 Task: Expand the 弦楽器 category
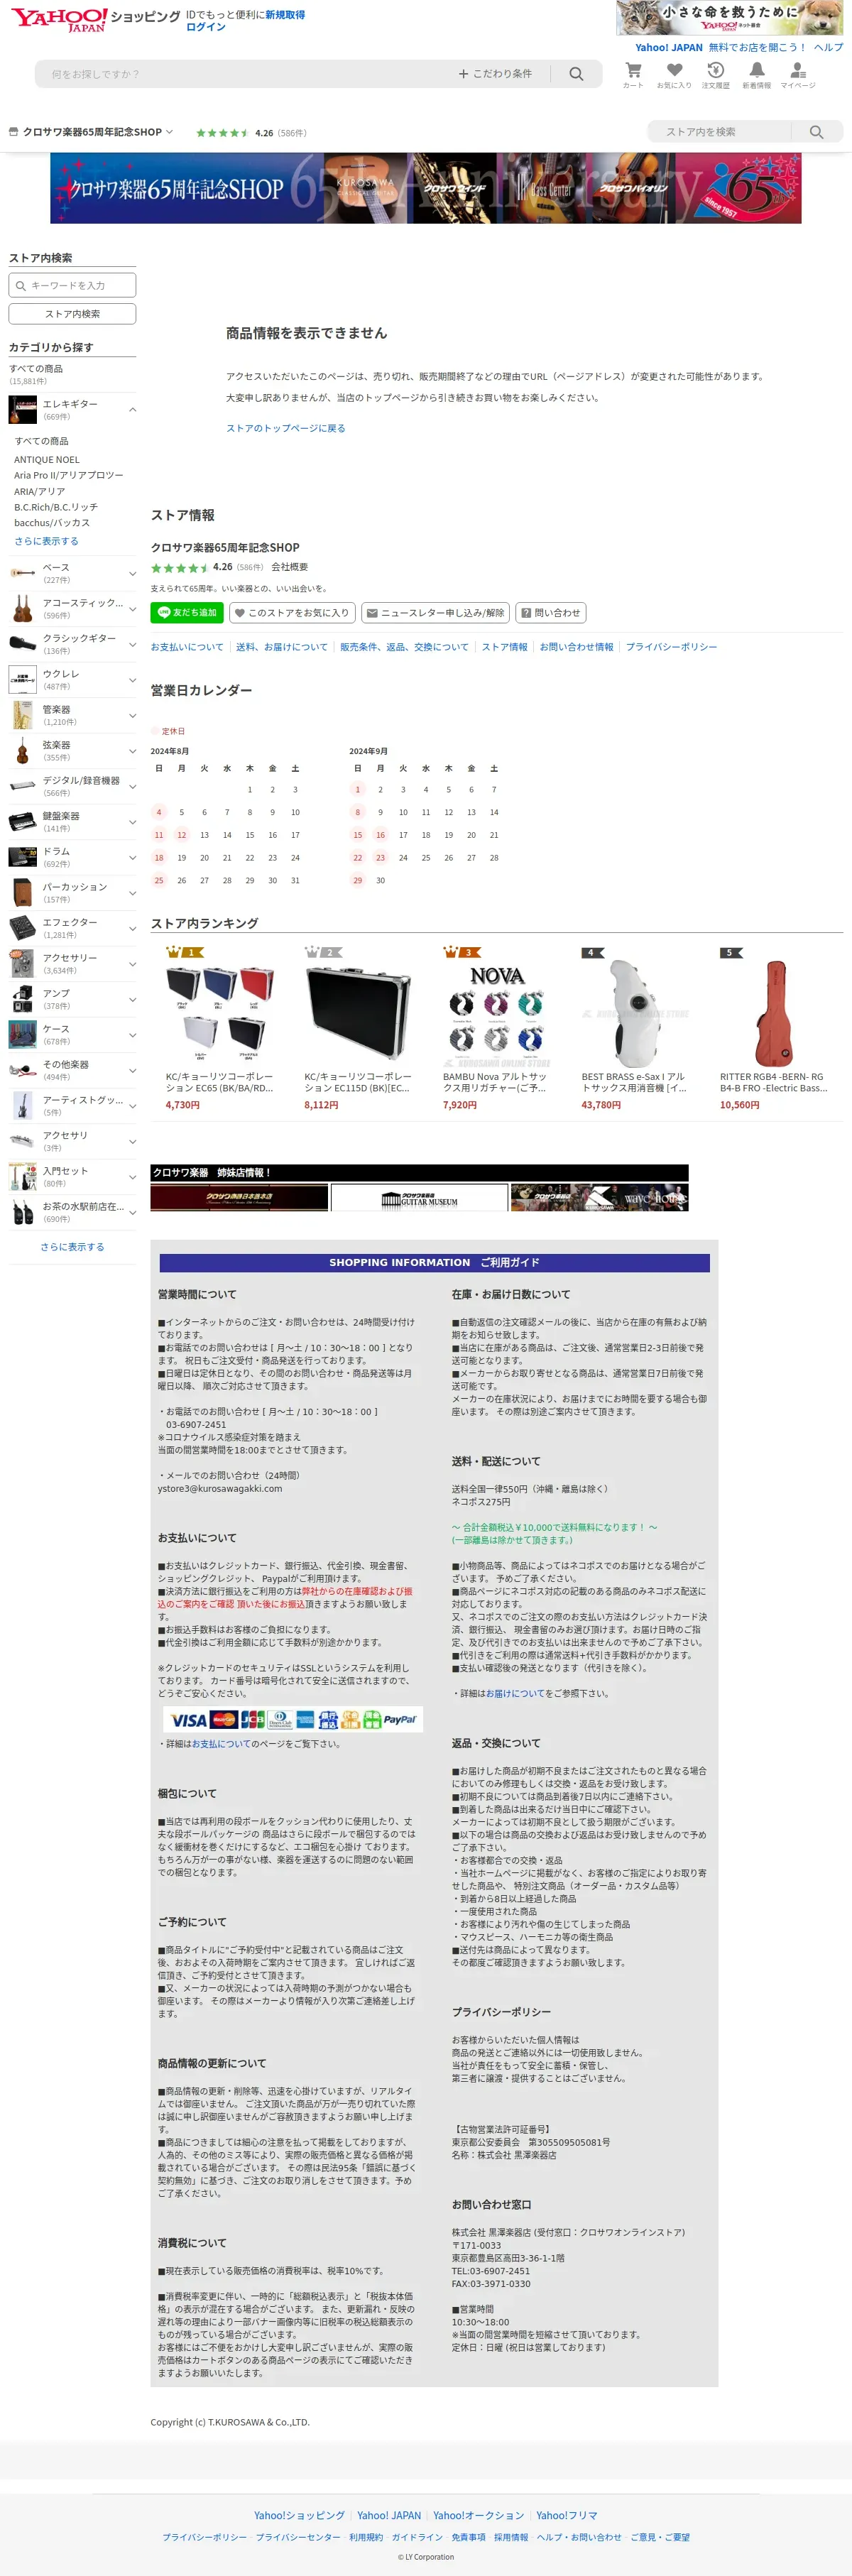[132, 751]
